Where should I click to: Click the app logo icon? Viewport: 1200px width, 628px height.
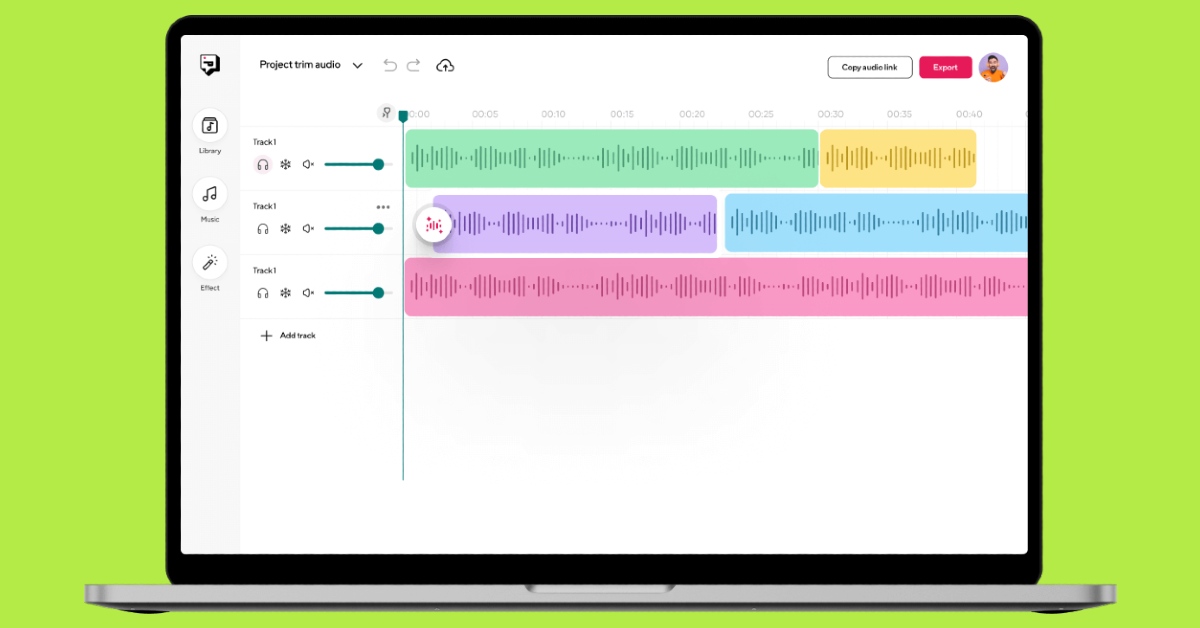point(209,65)
